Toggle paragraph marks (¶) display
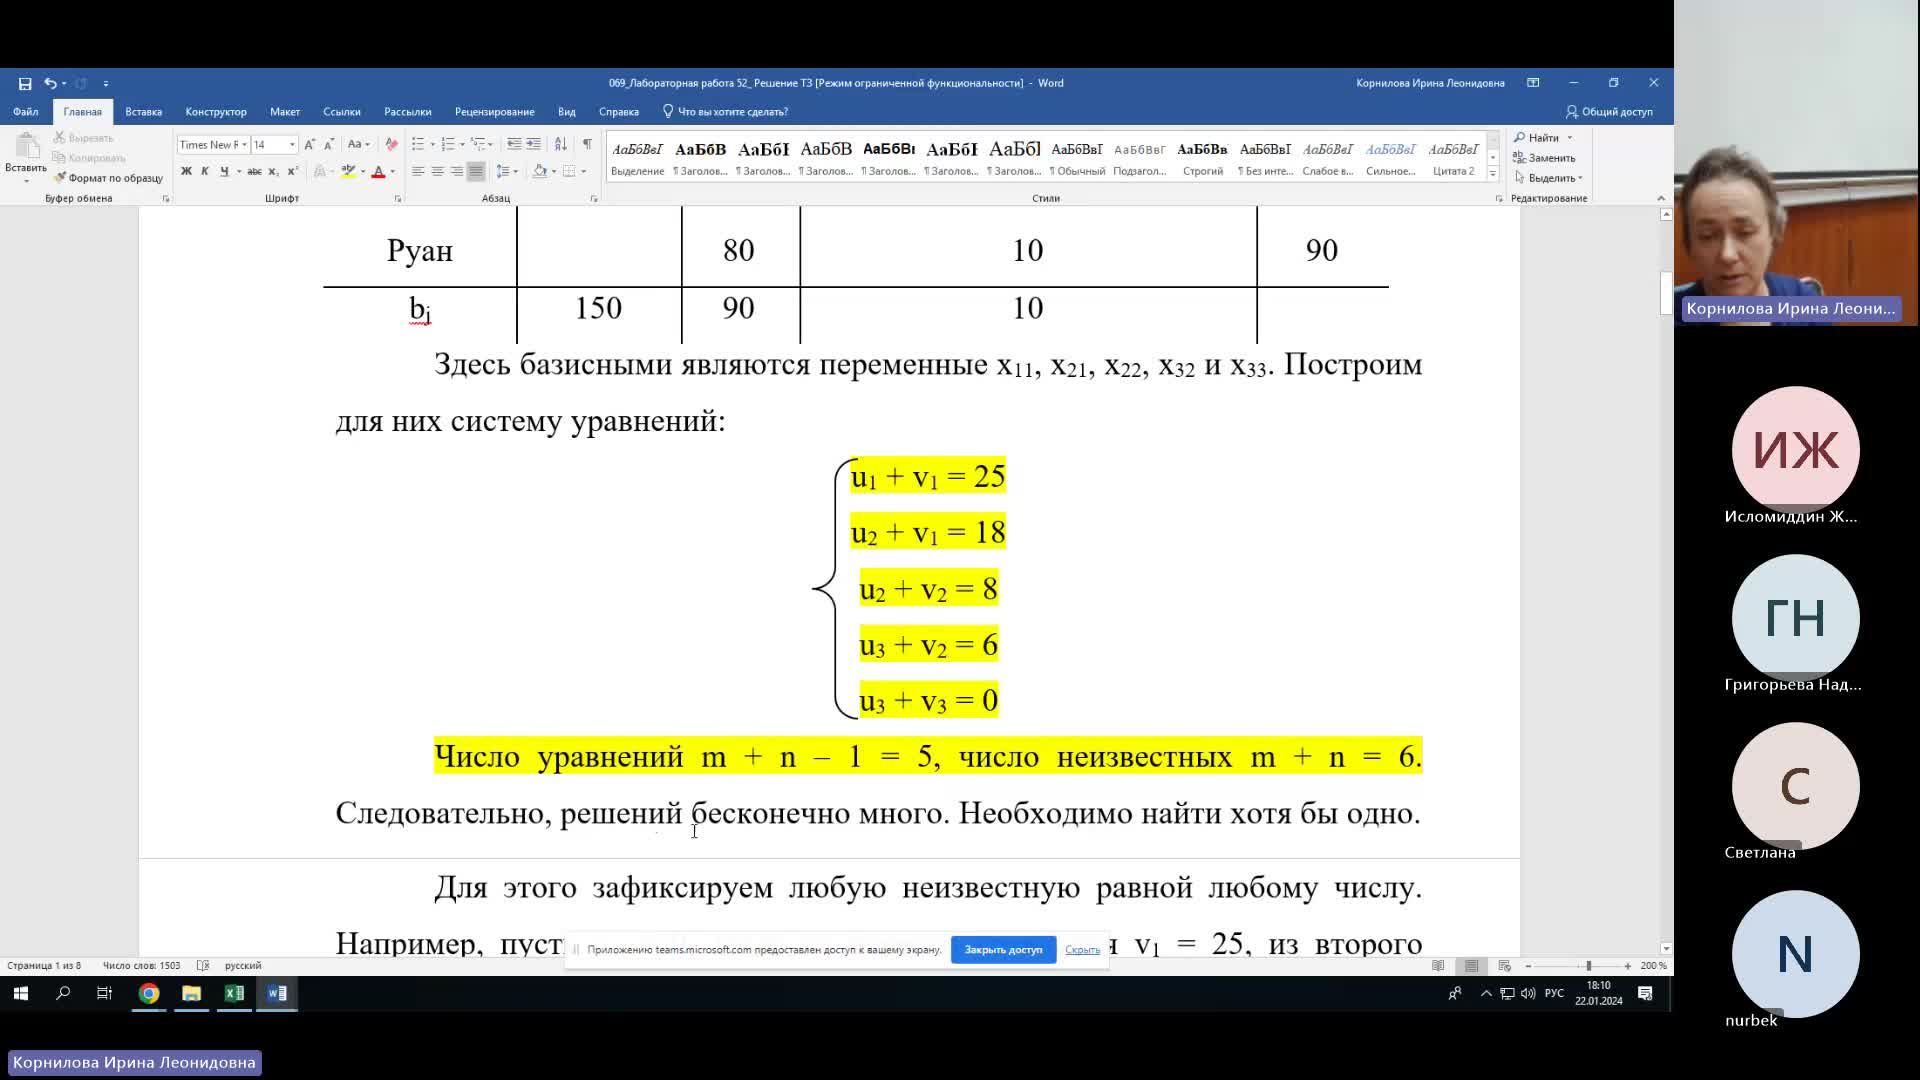The width and height of the screenshot is (1920, 1080). 587,145
